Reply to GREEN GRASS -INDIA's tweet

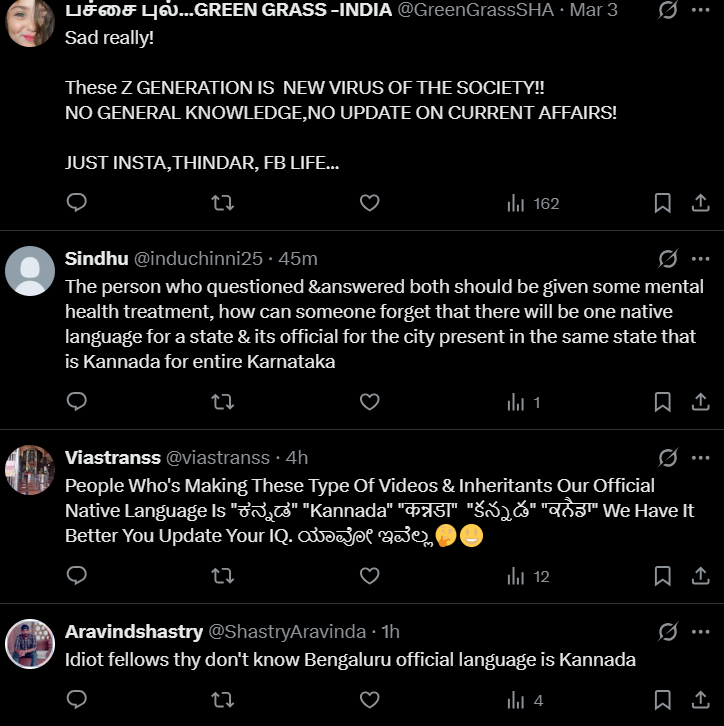pyautogui.click(x=77, y=203)
